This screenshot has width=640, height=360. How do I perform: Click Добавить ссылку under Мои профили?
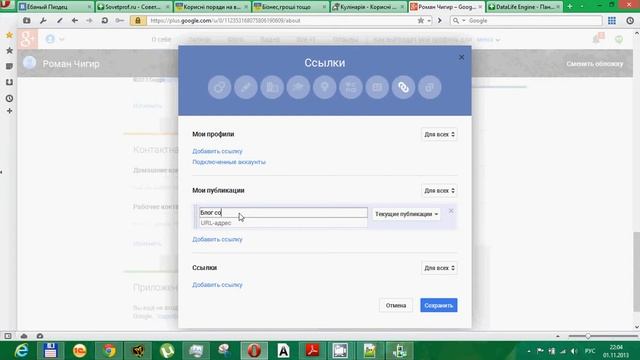[x=217, y=151]
